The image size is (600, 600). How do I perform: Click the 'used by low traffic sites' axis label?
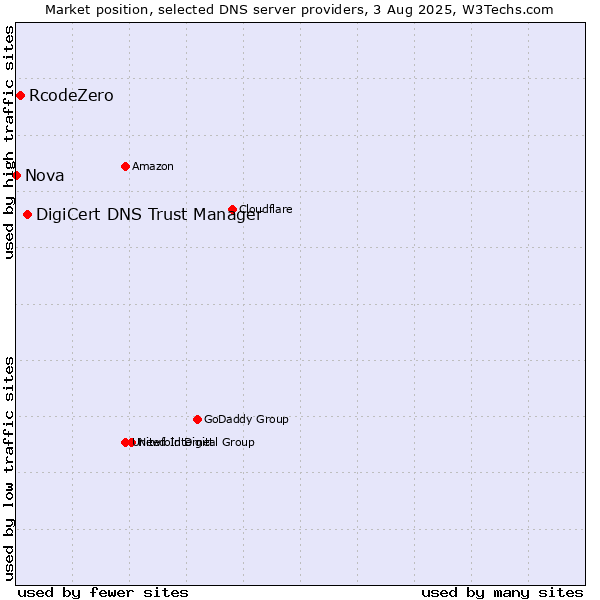coord(8,469)
